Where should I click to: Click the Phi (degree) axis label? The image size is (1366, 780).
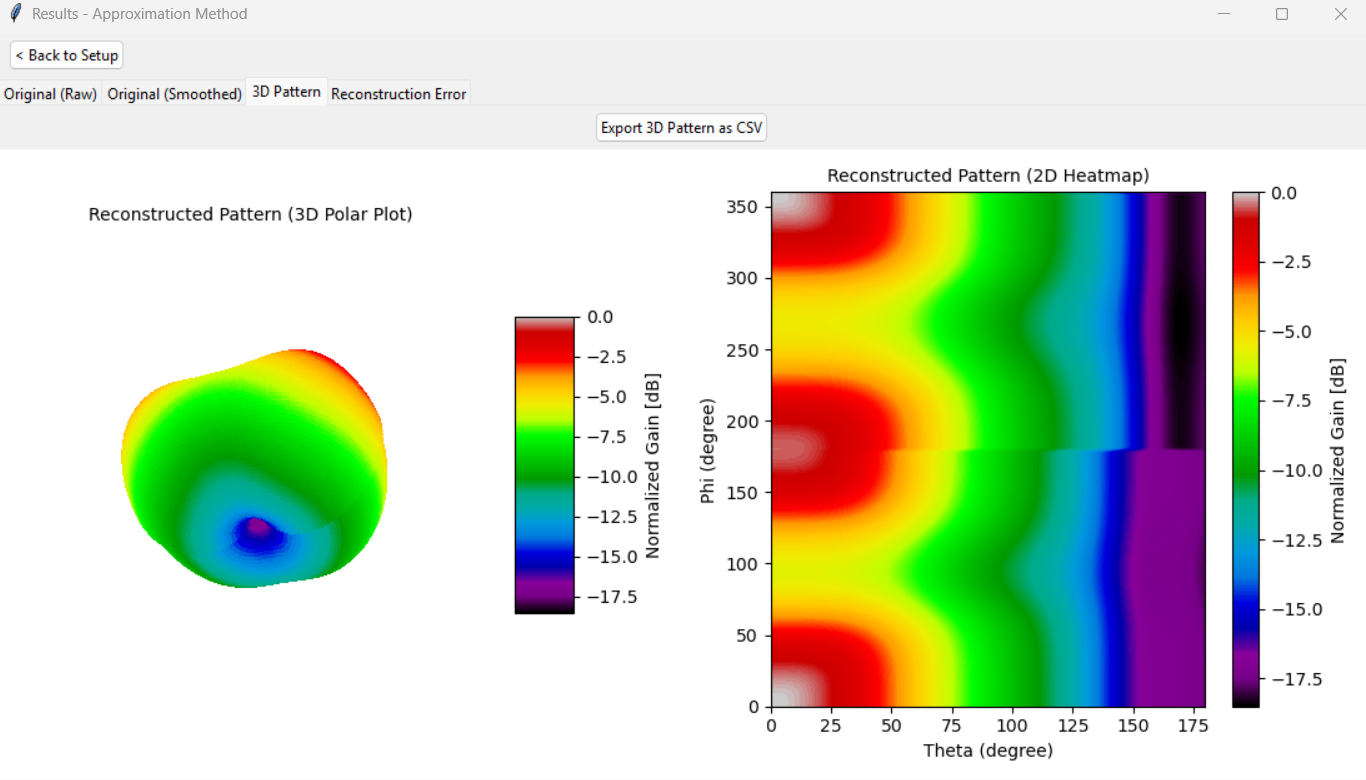(x=708, y=450)
